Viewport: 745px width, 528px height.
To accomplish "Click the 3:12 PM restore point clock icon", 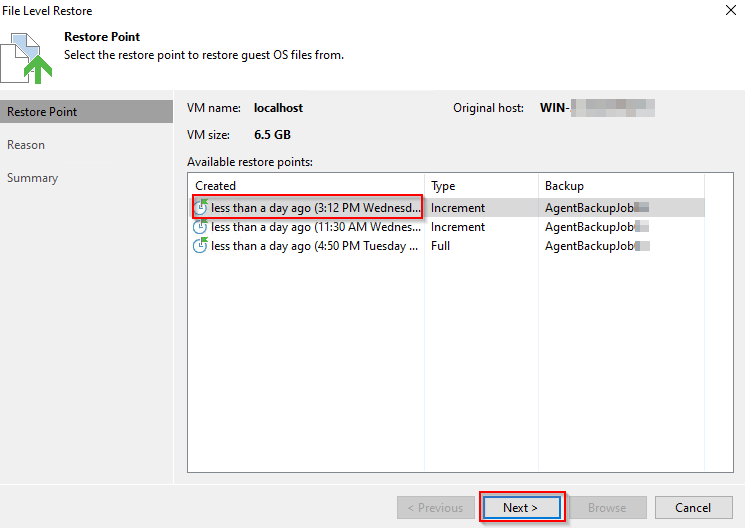I will pos(201,208).
